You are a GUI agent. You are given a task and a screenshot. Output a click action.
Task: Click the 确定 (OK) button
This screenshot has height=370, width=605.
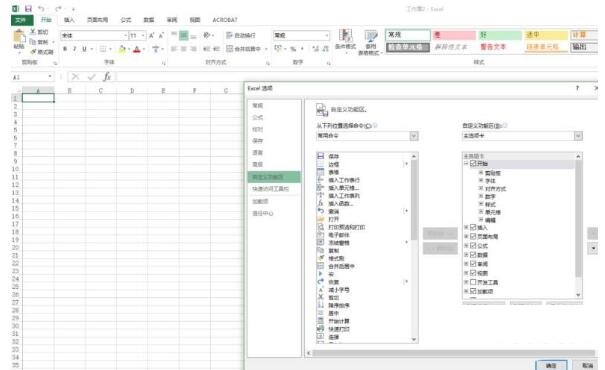click(x=551, y=365)
